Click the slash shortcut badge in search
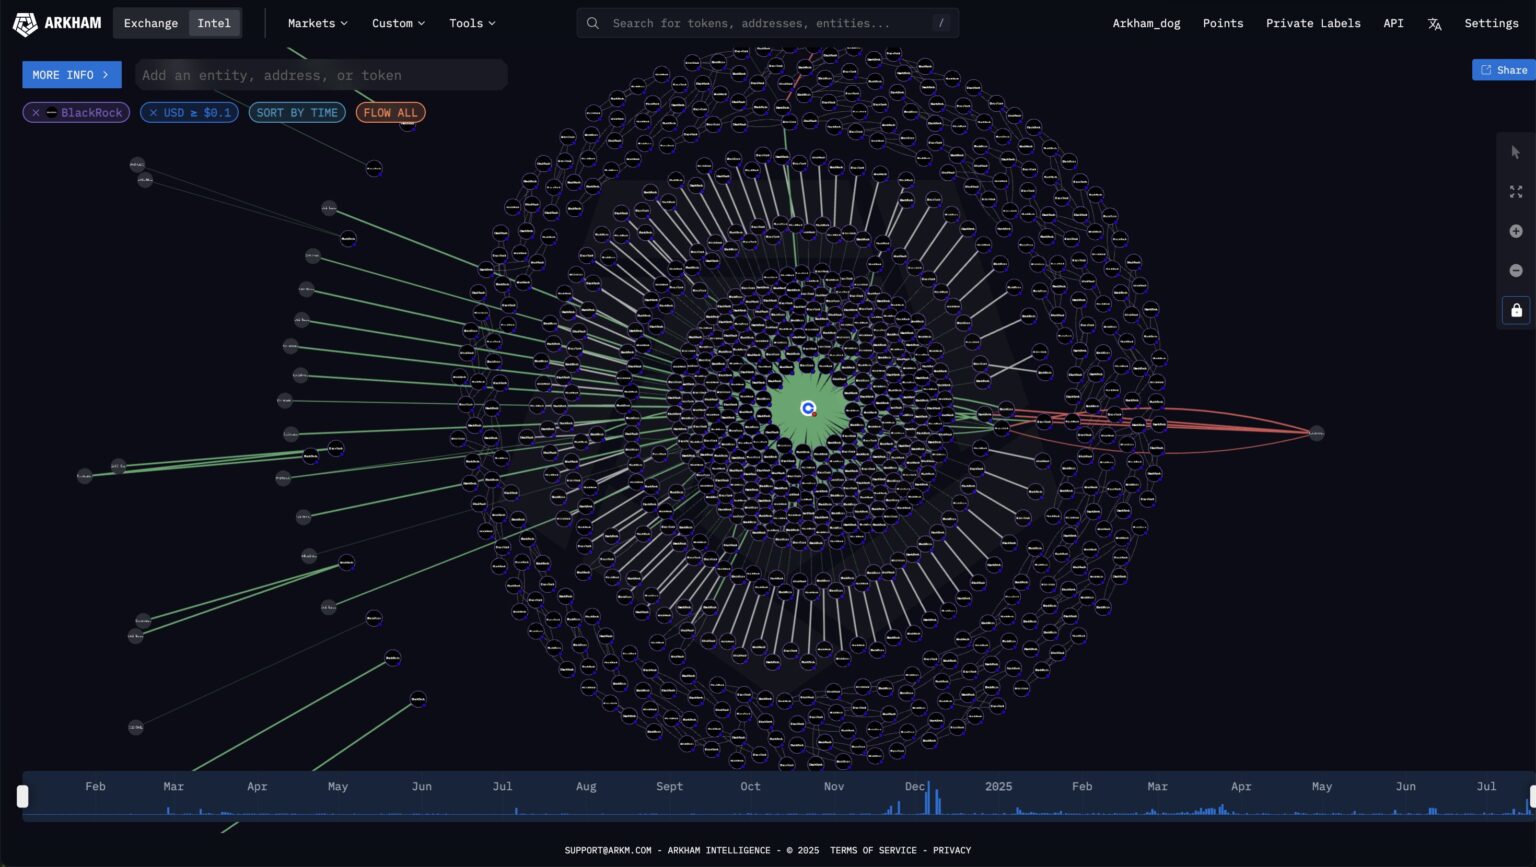The height and width of the screenshot is (867, 1536). (940, 23)
